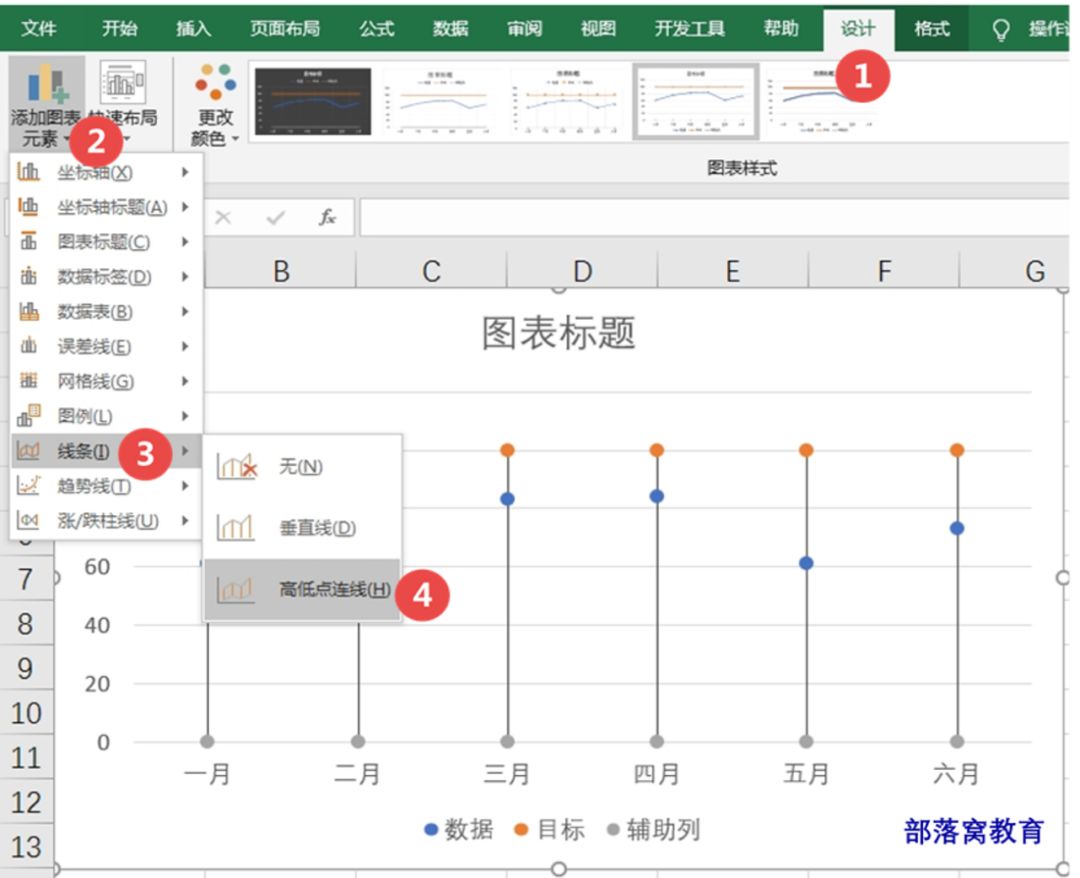
Task: Click the 数据 legend entry
Action: (459, 830)
